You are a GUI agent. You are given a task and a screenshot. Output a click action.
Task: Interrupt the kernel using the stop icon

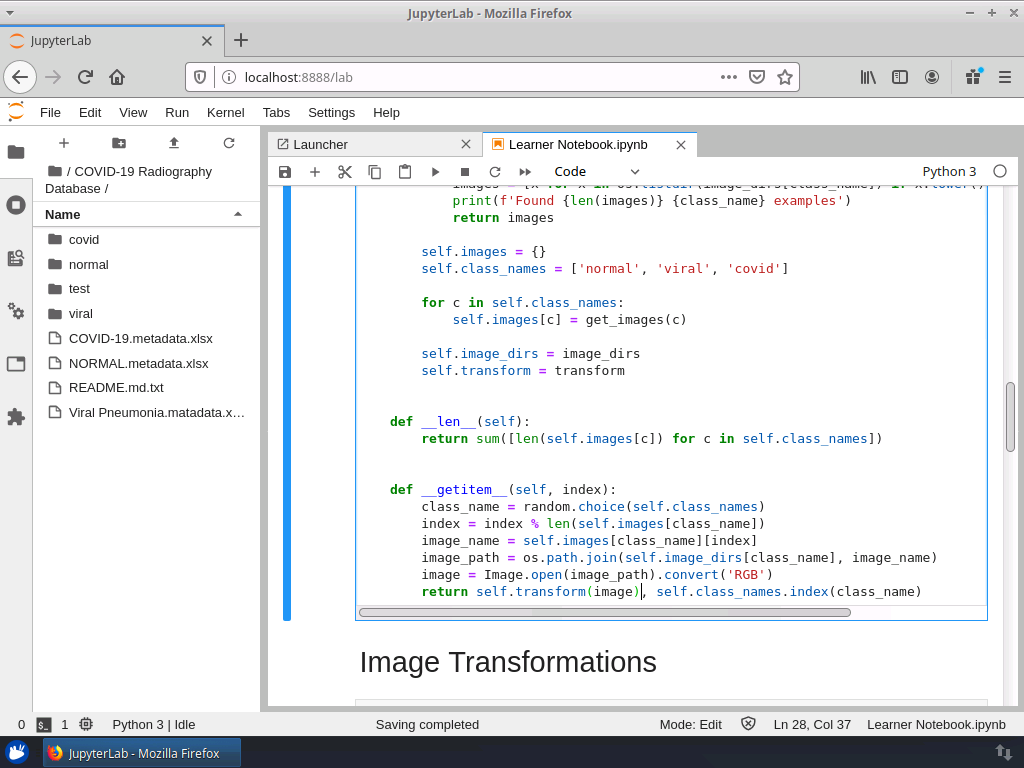465,172
